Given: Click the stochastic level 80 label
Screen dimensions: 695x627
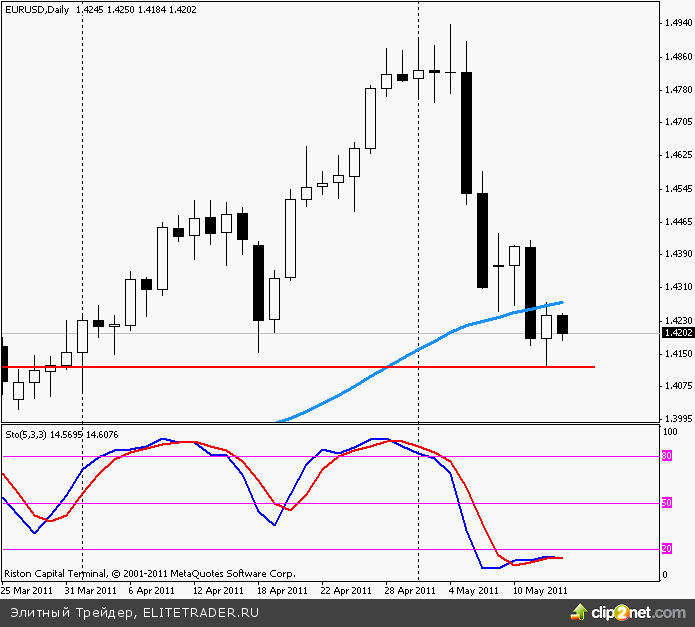Looking at the screenshot, I should tap(666, 456).
